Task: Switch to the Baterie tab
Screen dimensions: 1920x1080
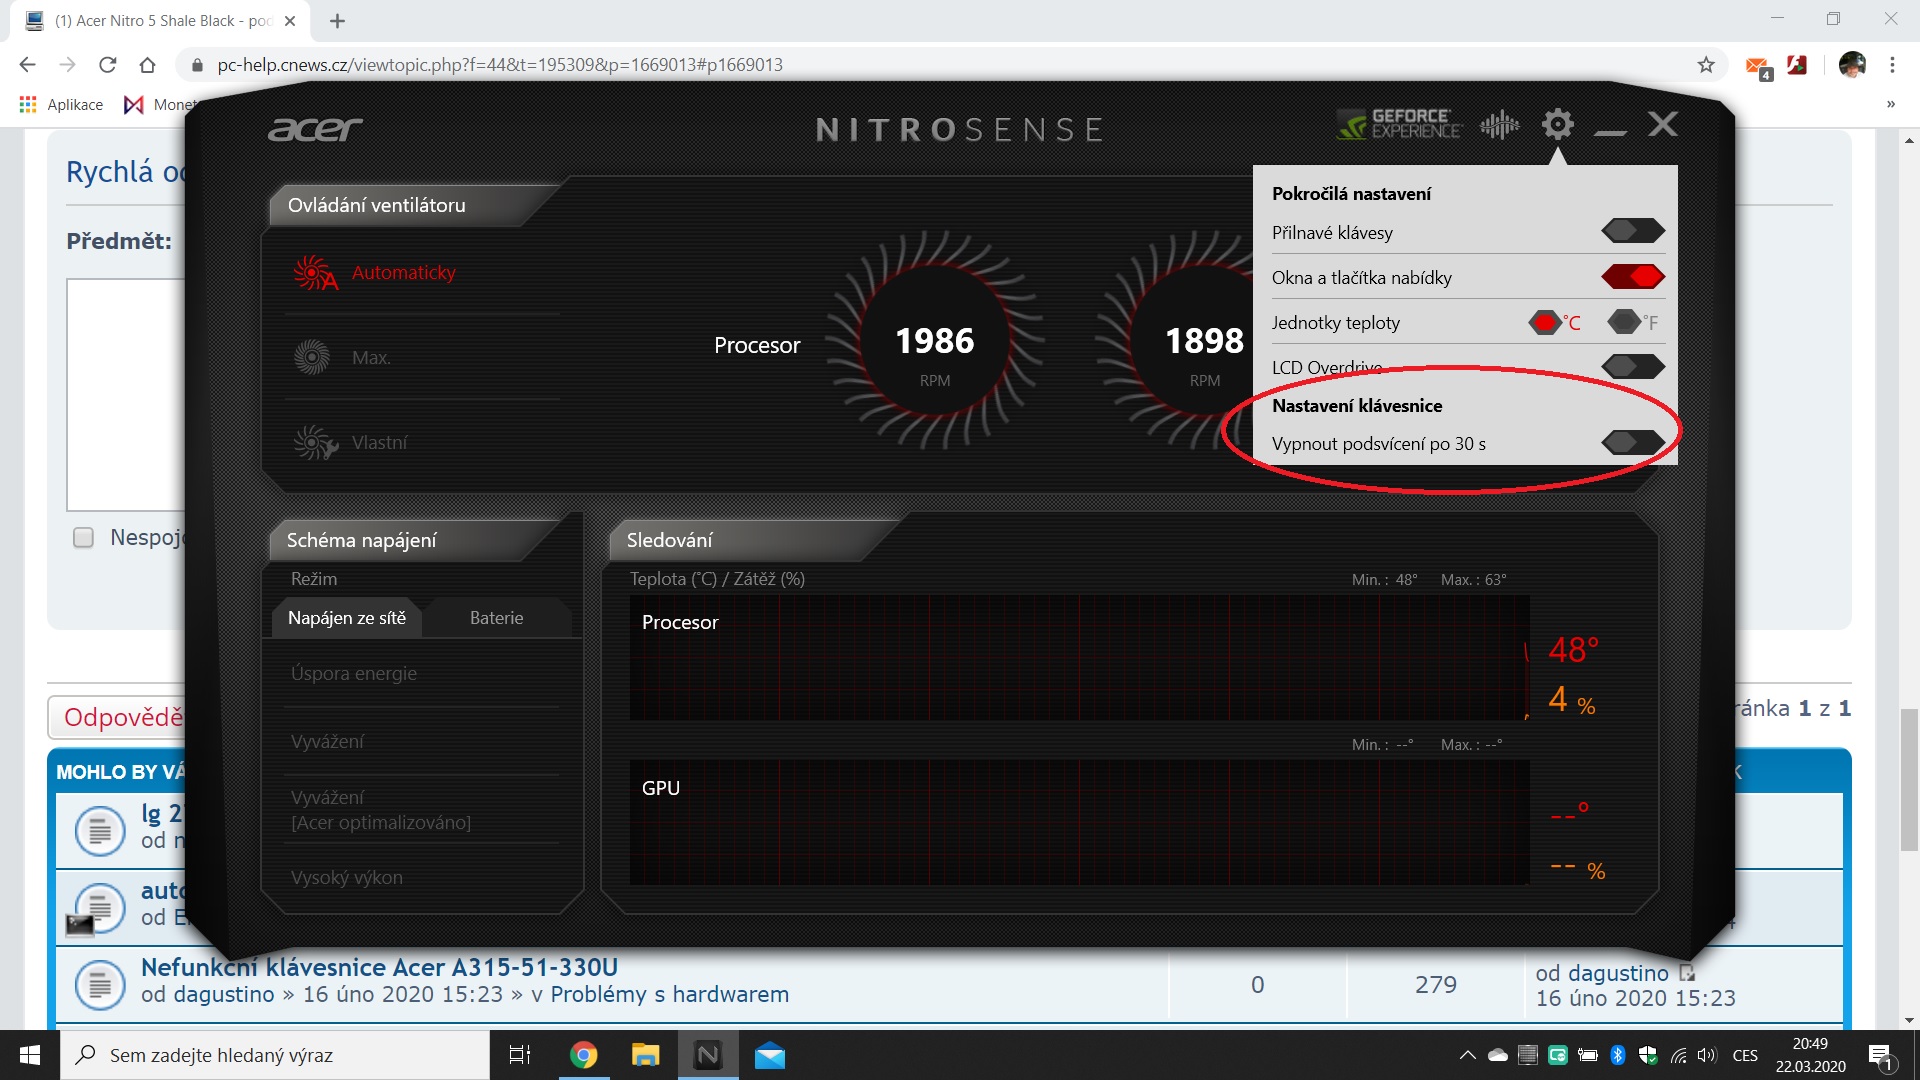Action: pos(496,618)
